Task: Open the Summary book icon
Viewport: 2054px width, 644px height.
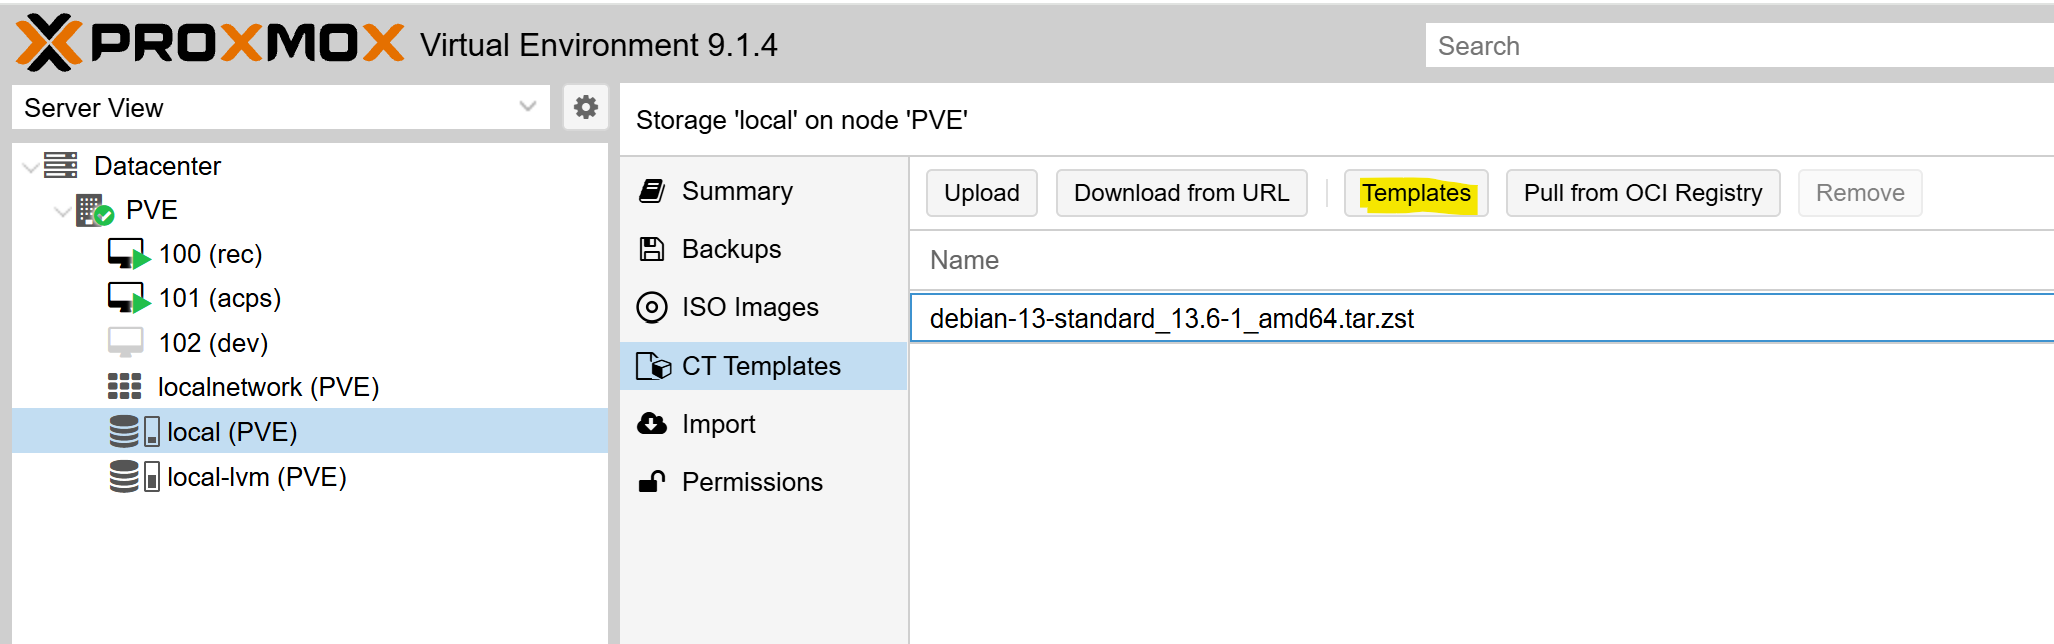Action: 652,191
